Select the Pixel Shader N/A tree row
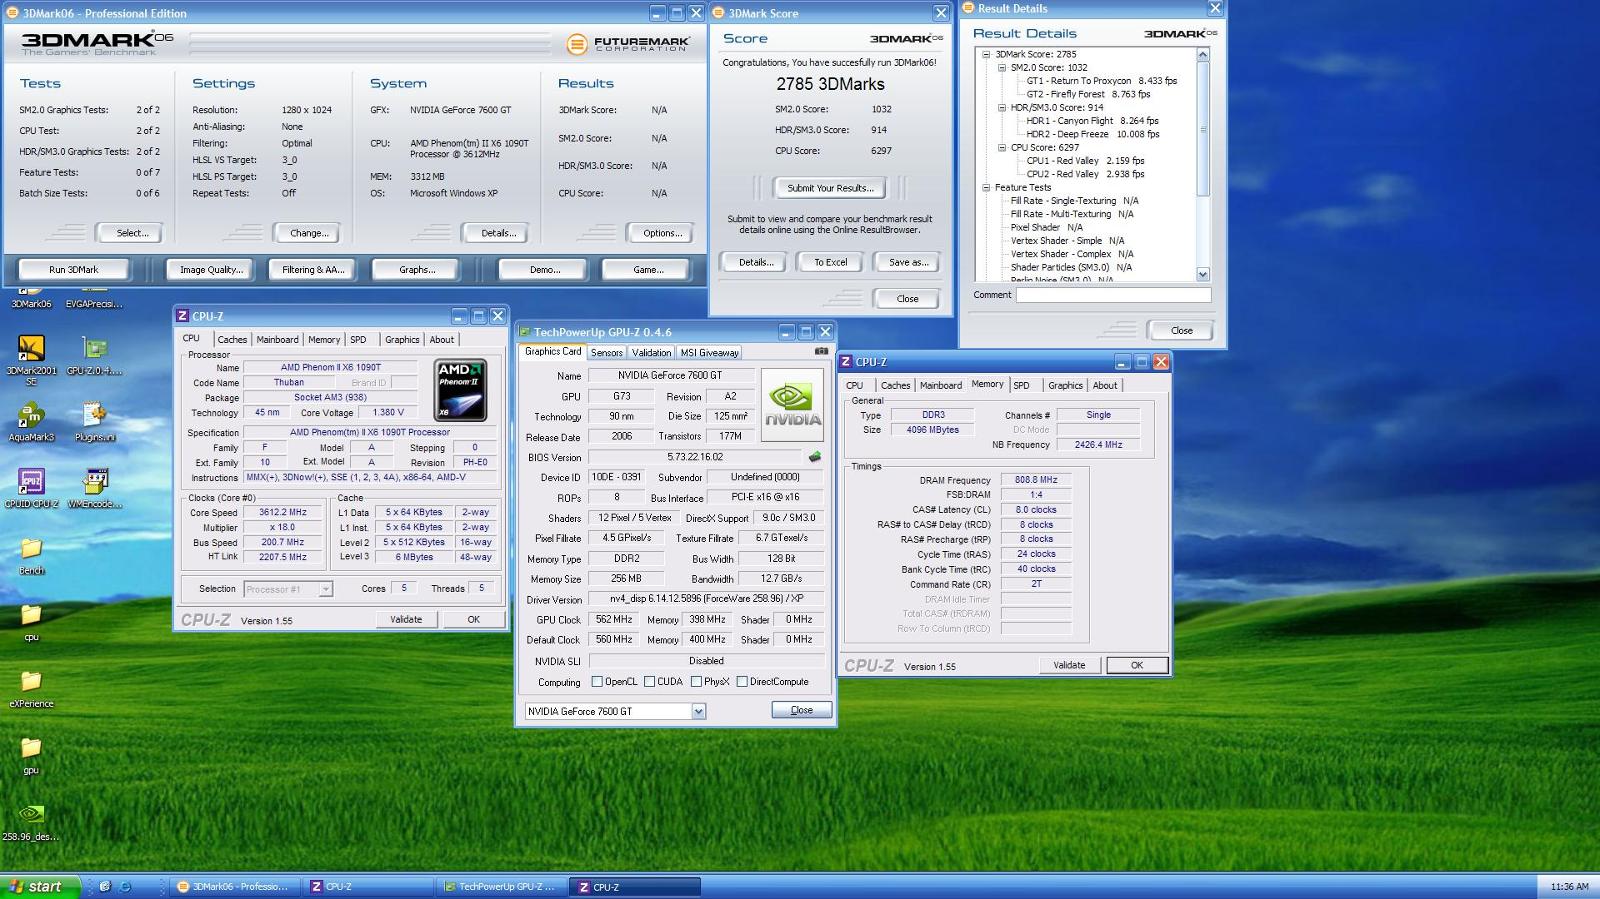 (x=1046, y=228)
